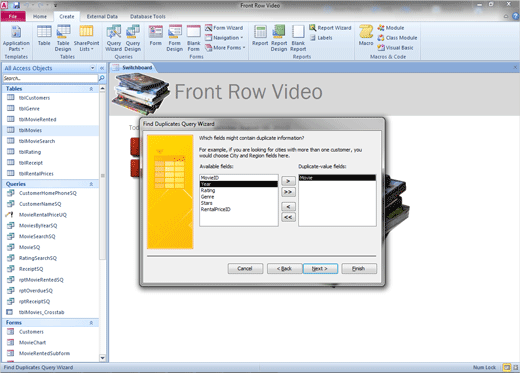The height and width of the screenshot is (373, 520).
Task: Collapse the Queries group
Action: click(91, 184)
